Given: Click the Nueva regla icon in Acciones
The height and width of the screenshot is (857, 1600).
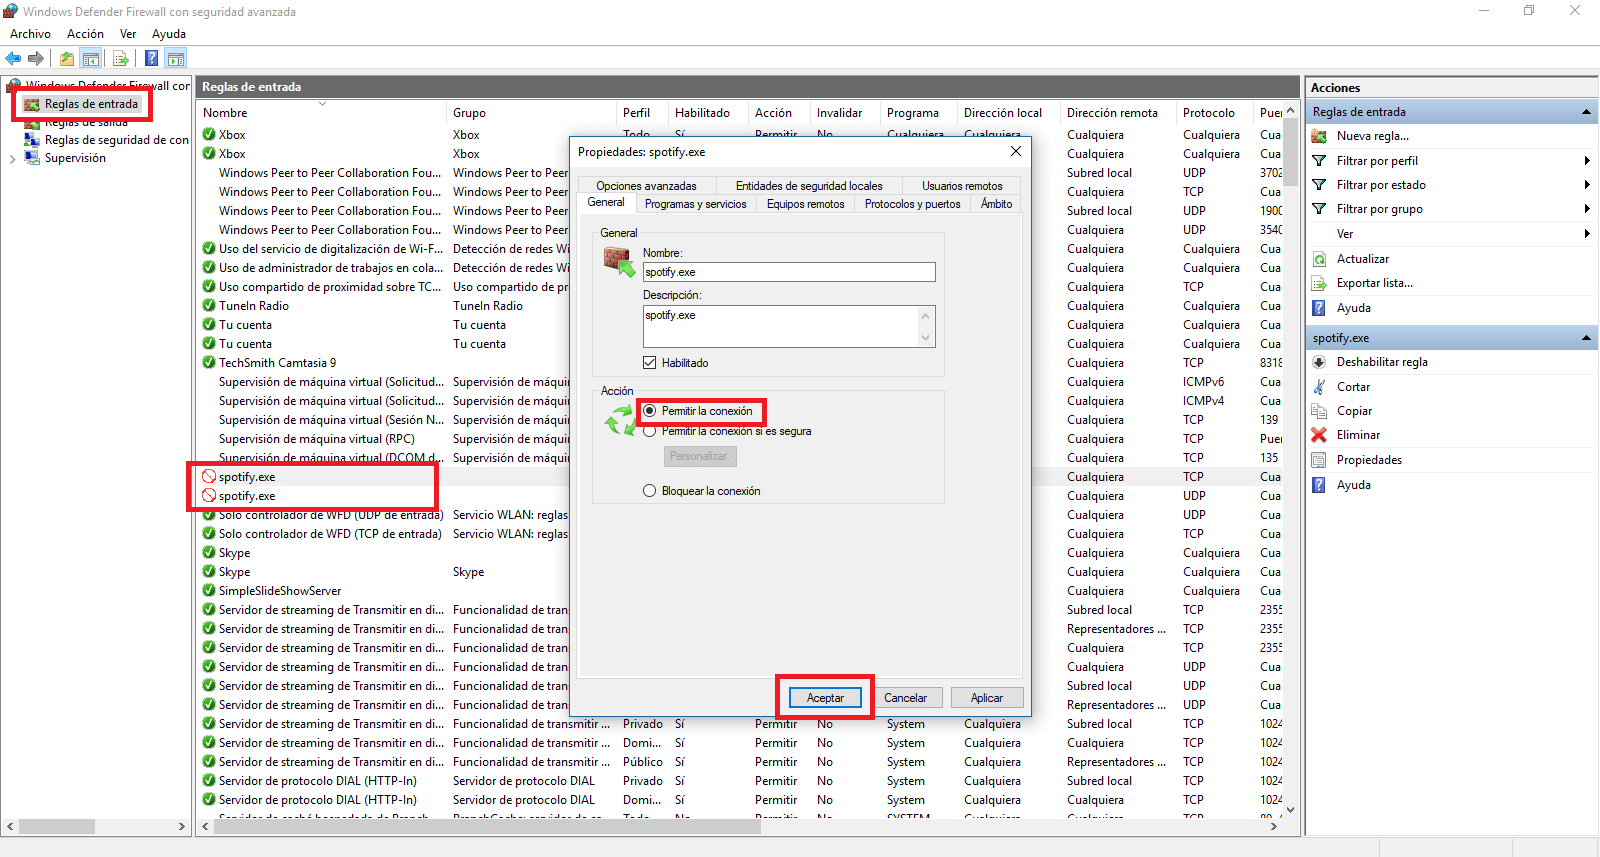Looking at the screenshot, I should click(1319, 136).
